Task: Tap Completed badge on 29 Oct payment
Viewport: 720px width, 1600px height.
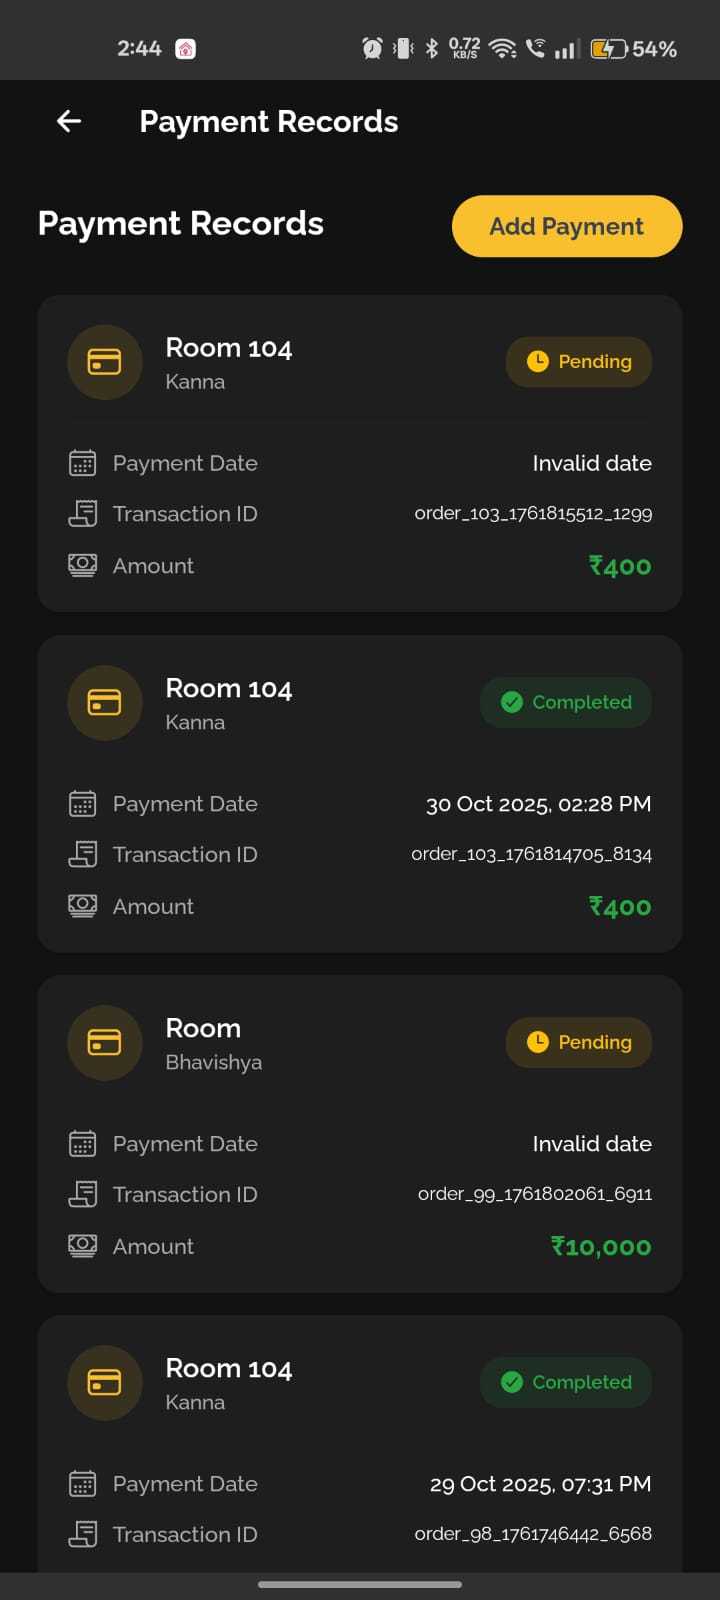Action: click(x=566, y=1382)
